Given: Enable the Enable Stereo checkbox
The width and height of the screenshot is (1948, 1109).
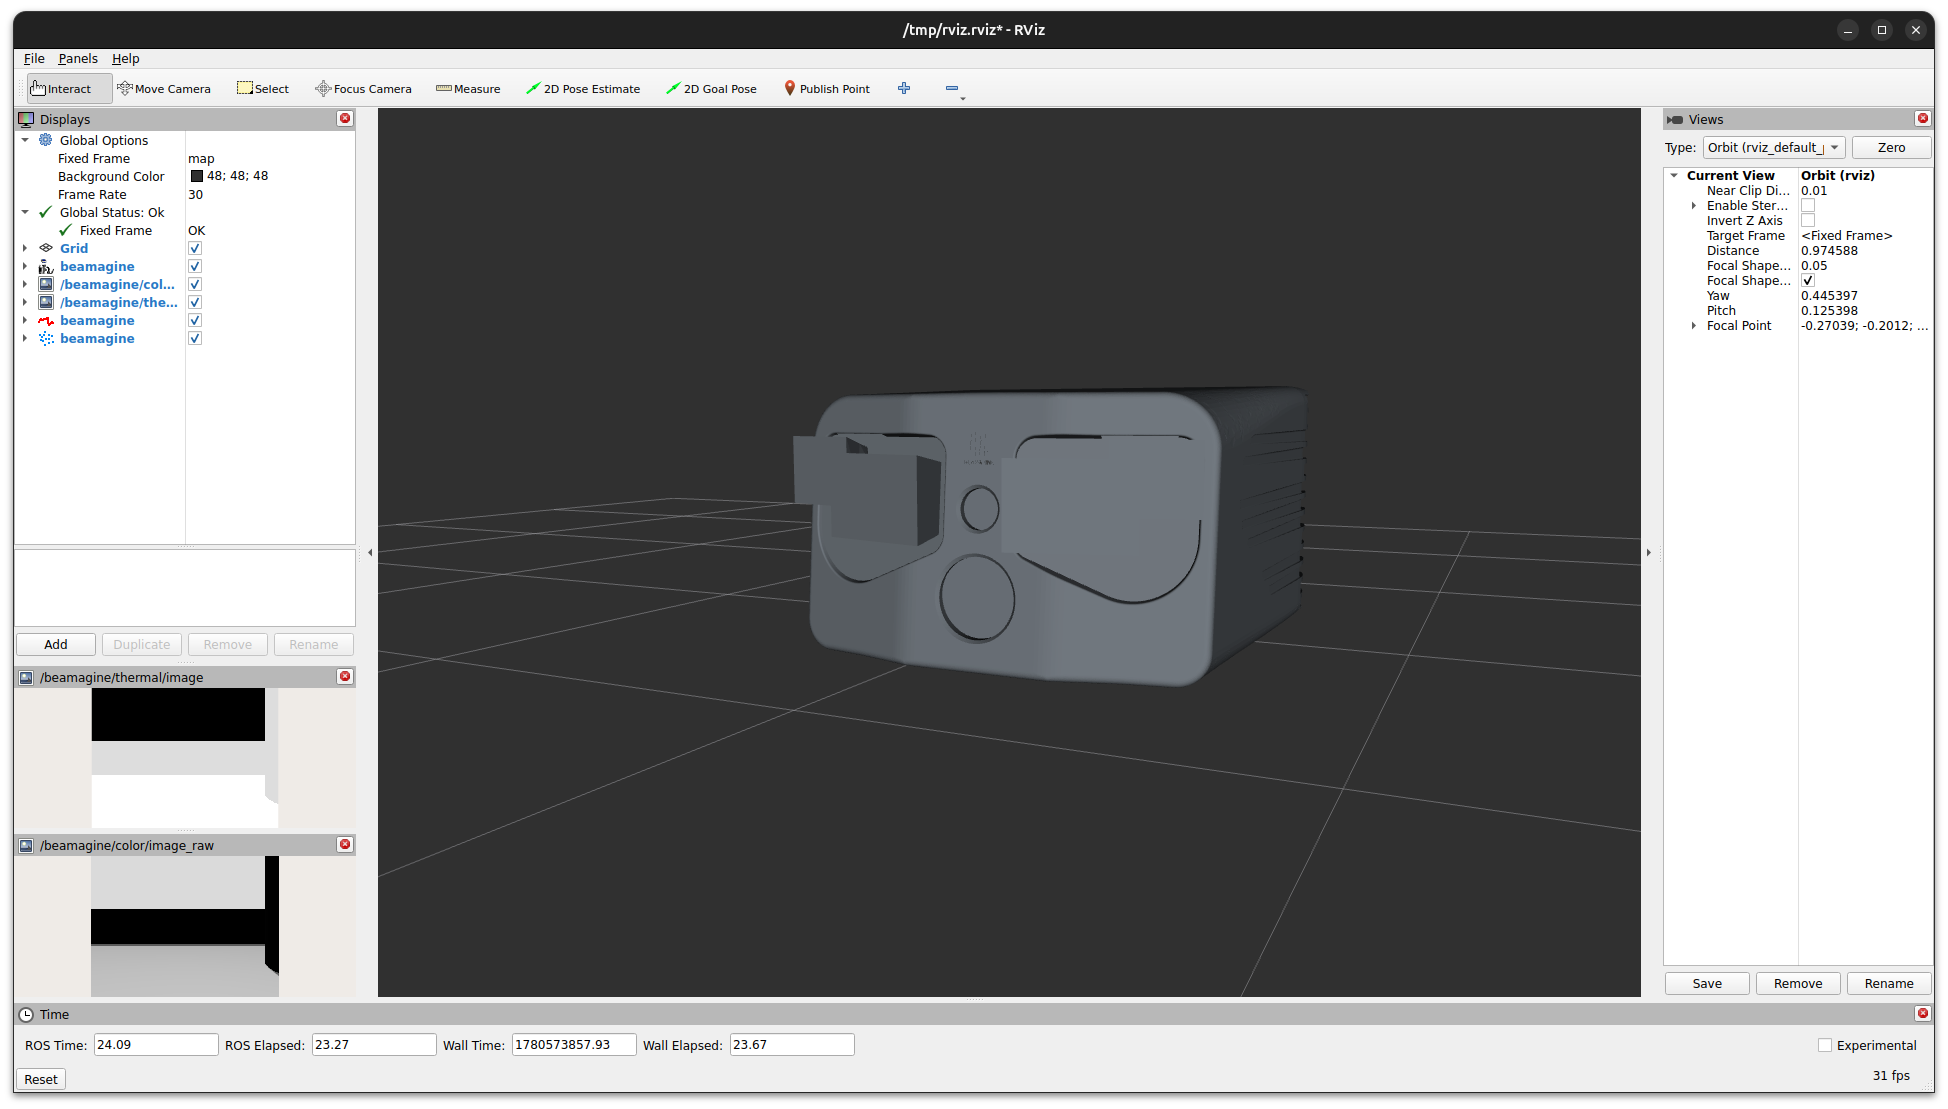Looking at the screenshot, I should click(x=1808, y=205).
